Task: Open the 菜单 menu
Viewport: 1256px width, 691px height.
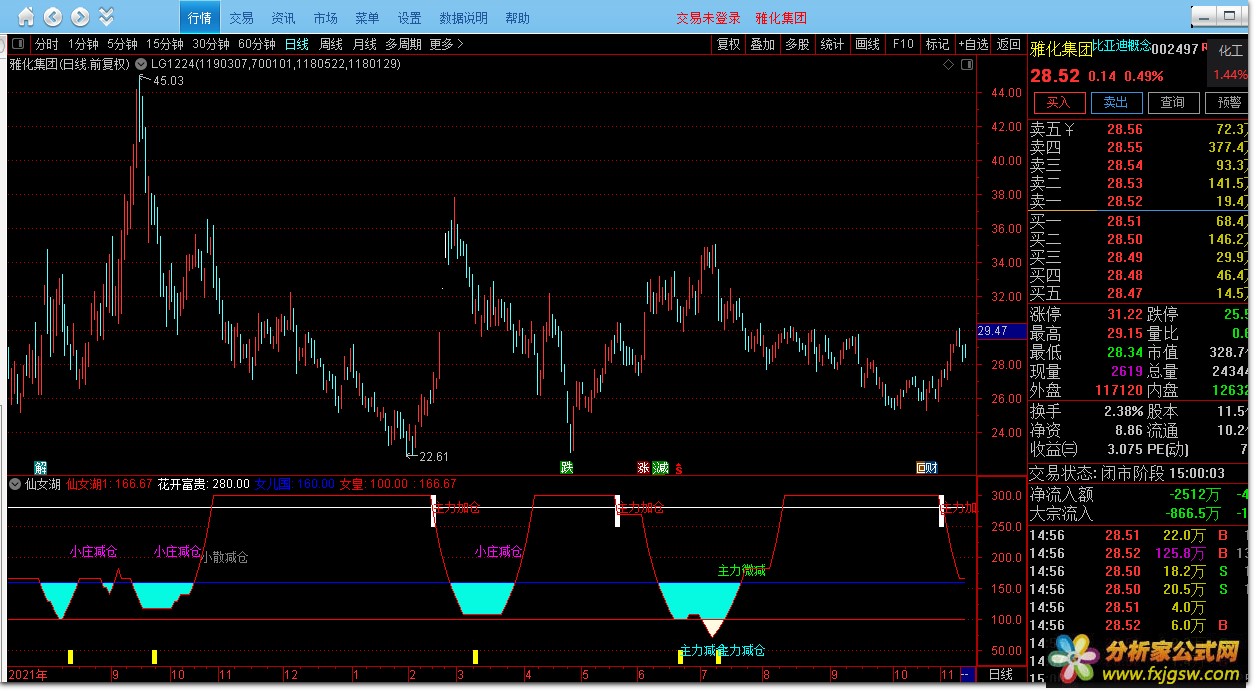Action: (367, 18)
